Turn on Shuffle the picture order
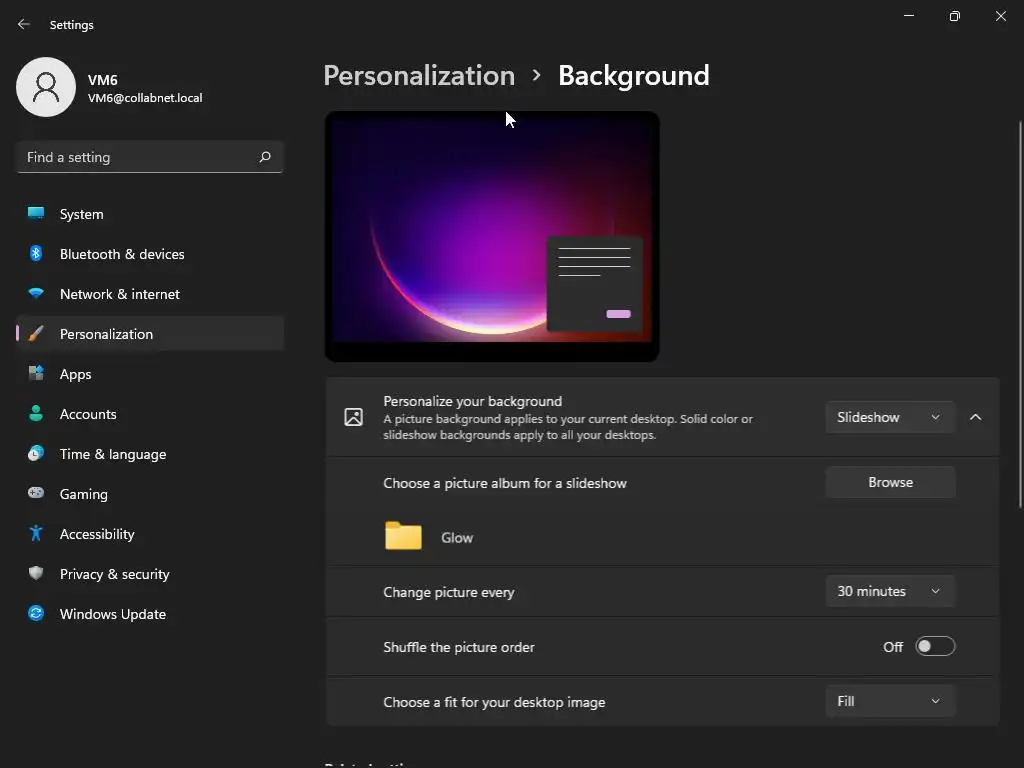The width and height of the screenshot is (1024, 768). pyautogui.click(x=935, y=647)
